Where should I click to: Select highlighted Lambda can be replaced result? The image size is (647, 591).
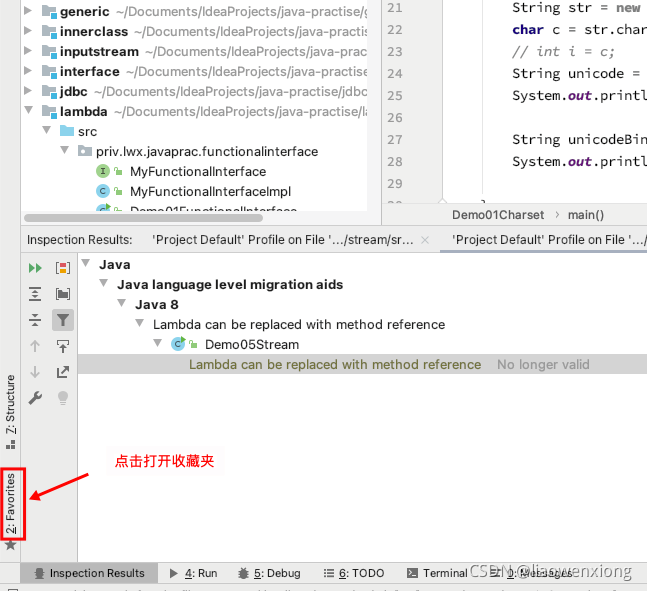[x=335, y=365]
